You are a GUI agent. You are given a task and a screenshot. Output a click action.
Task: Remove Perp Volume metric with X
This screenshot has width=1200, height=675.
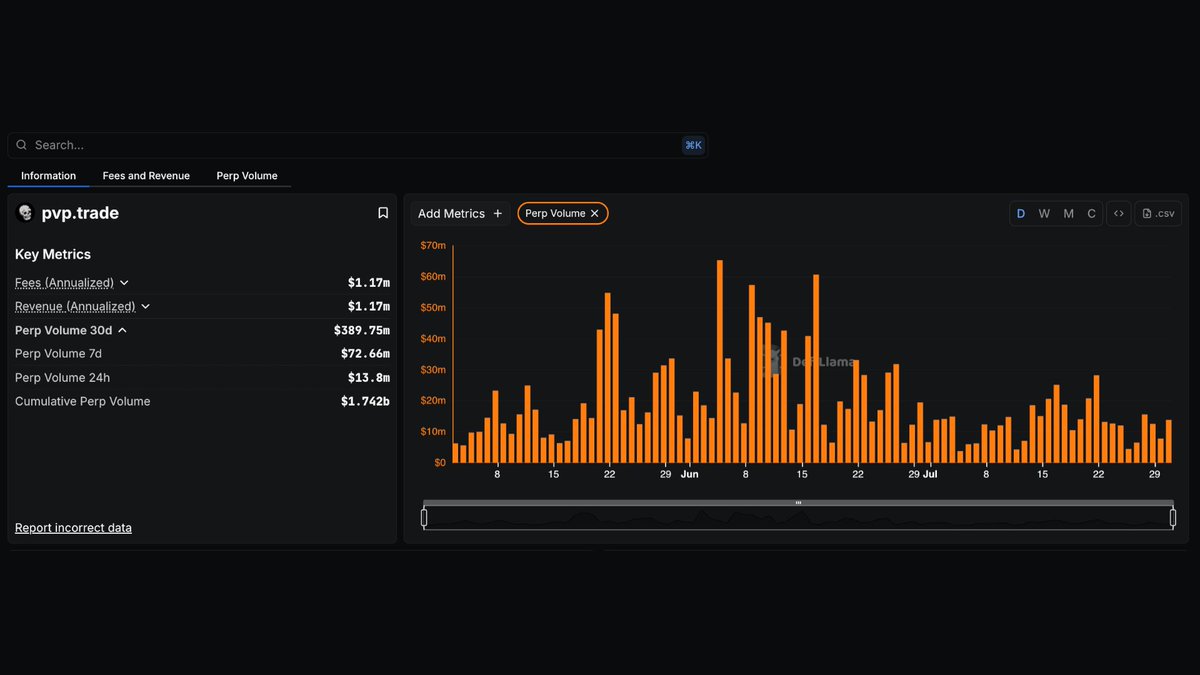[595, 213]
